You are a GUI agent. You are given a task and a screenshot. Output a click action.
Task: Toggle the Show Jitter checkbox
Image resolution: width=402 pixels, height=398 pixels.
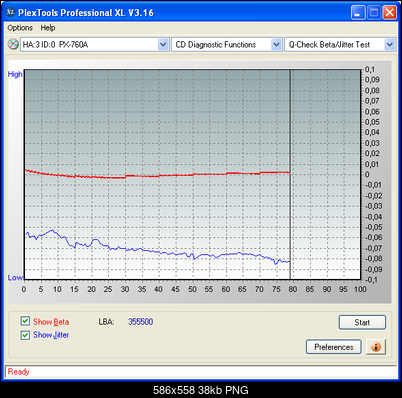coord(25,335)
